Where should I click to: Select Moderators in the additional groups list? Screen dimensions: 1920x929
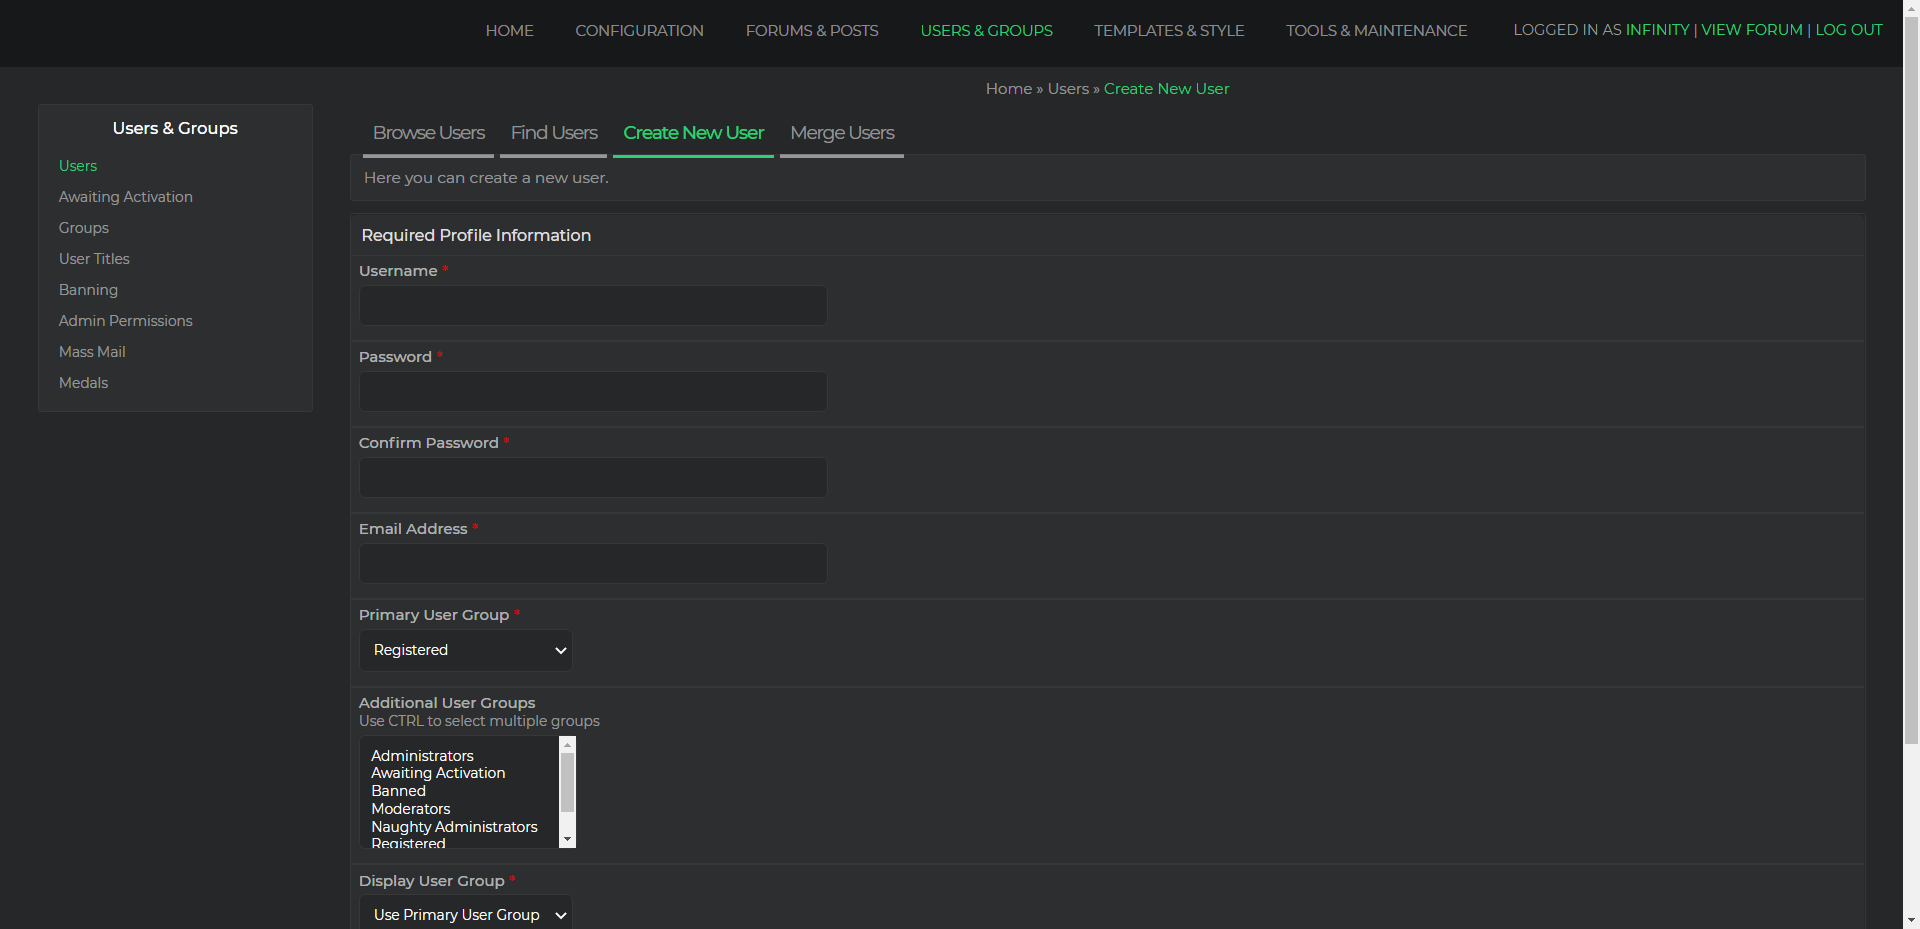(410, 809)
